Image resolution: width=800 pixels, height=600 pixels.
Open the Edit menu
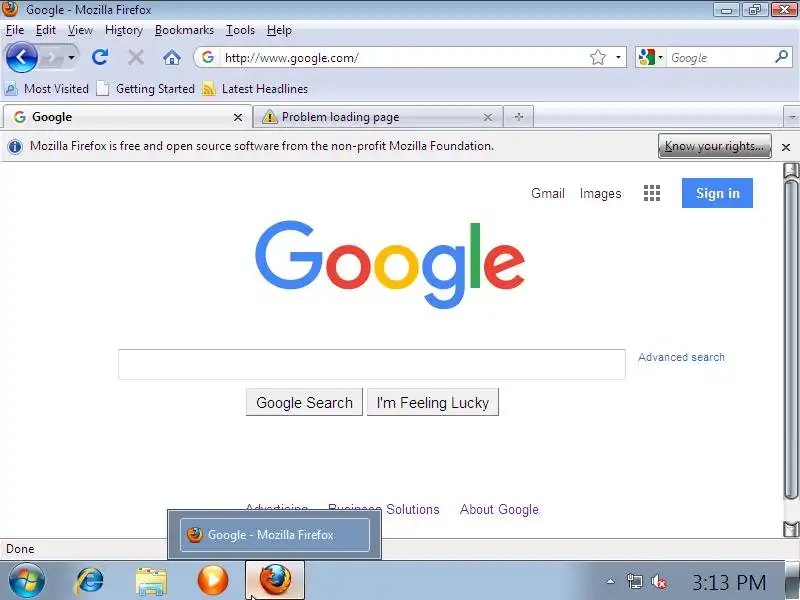click(45, 30)
